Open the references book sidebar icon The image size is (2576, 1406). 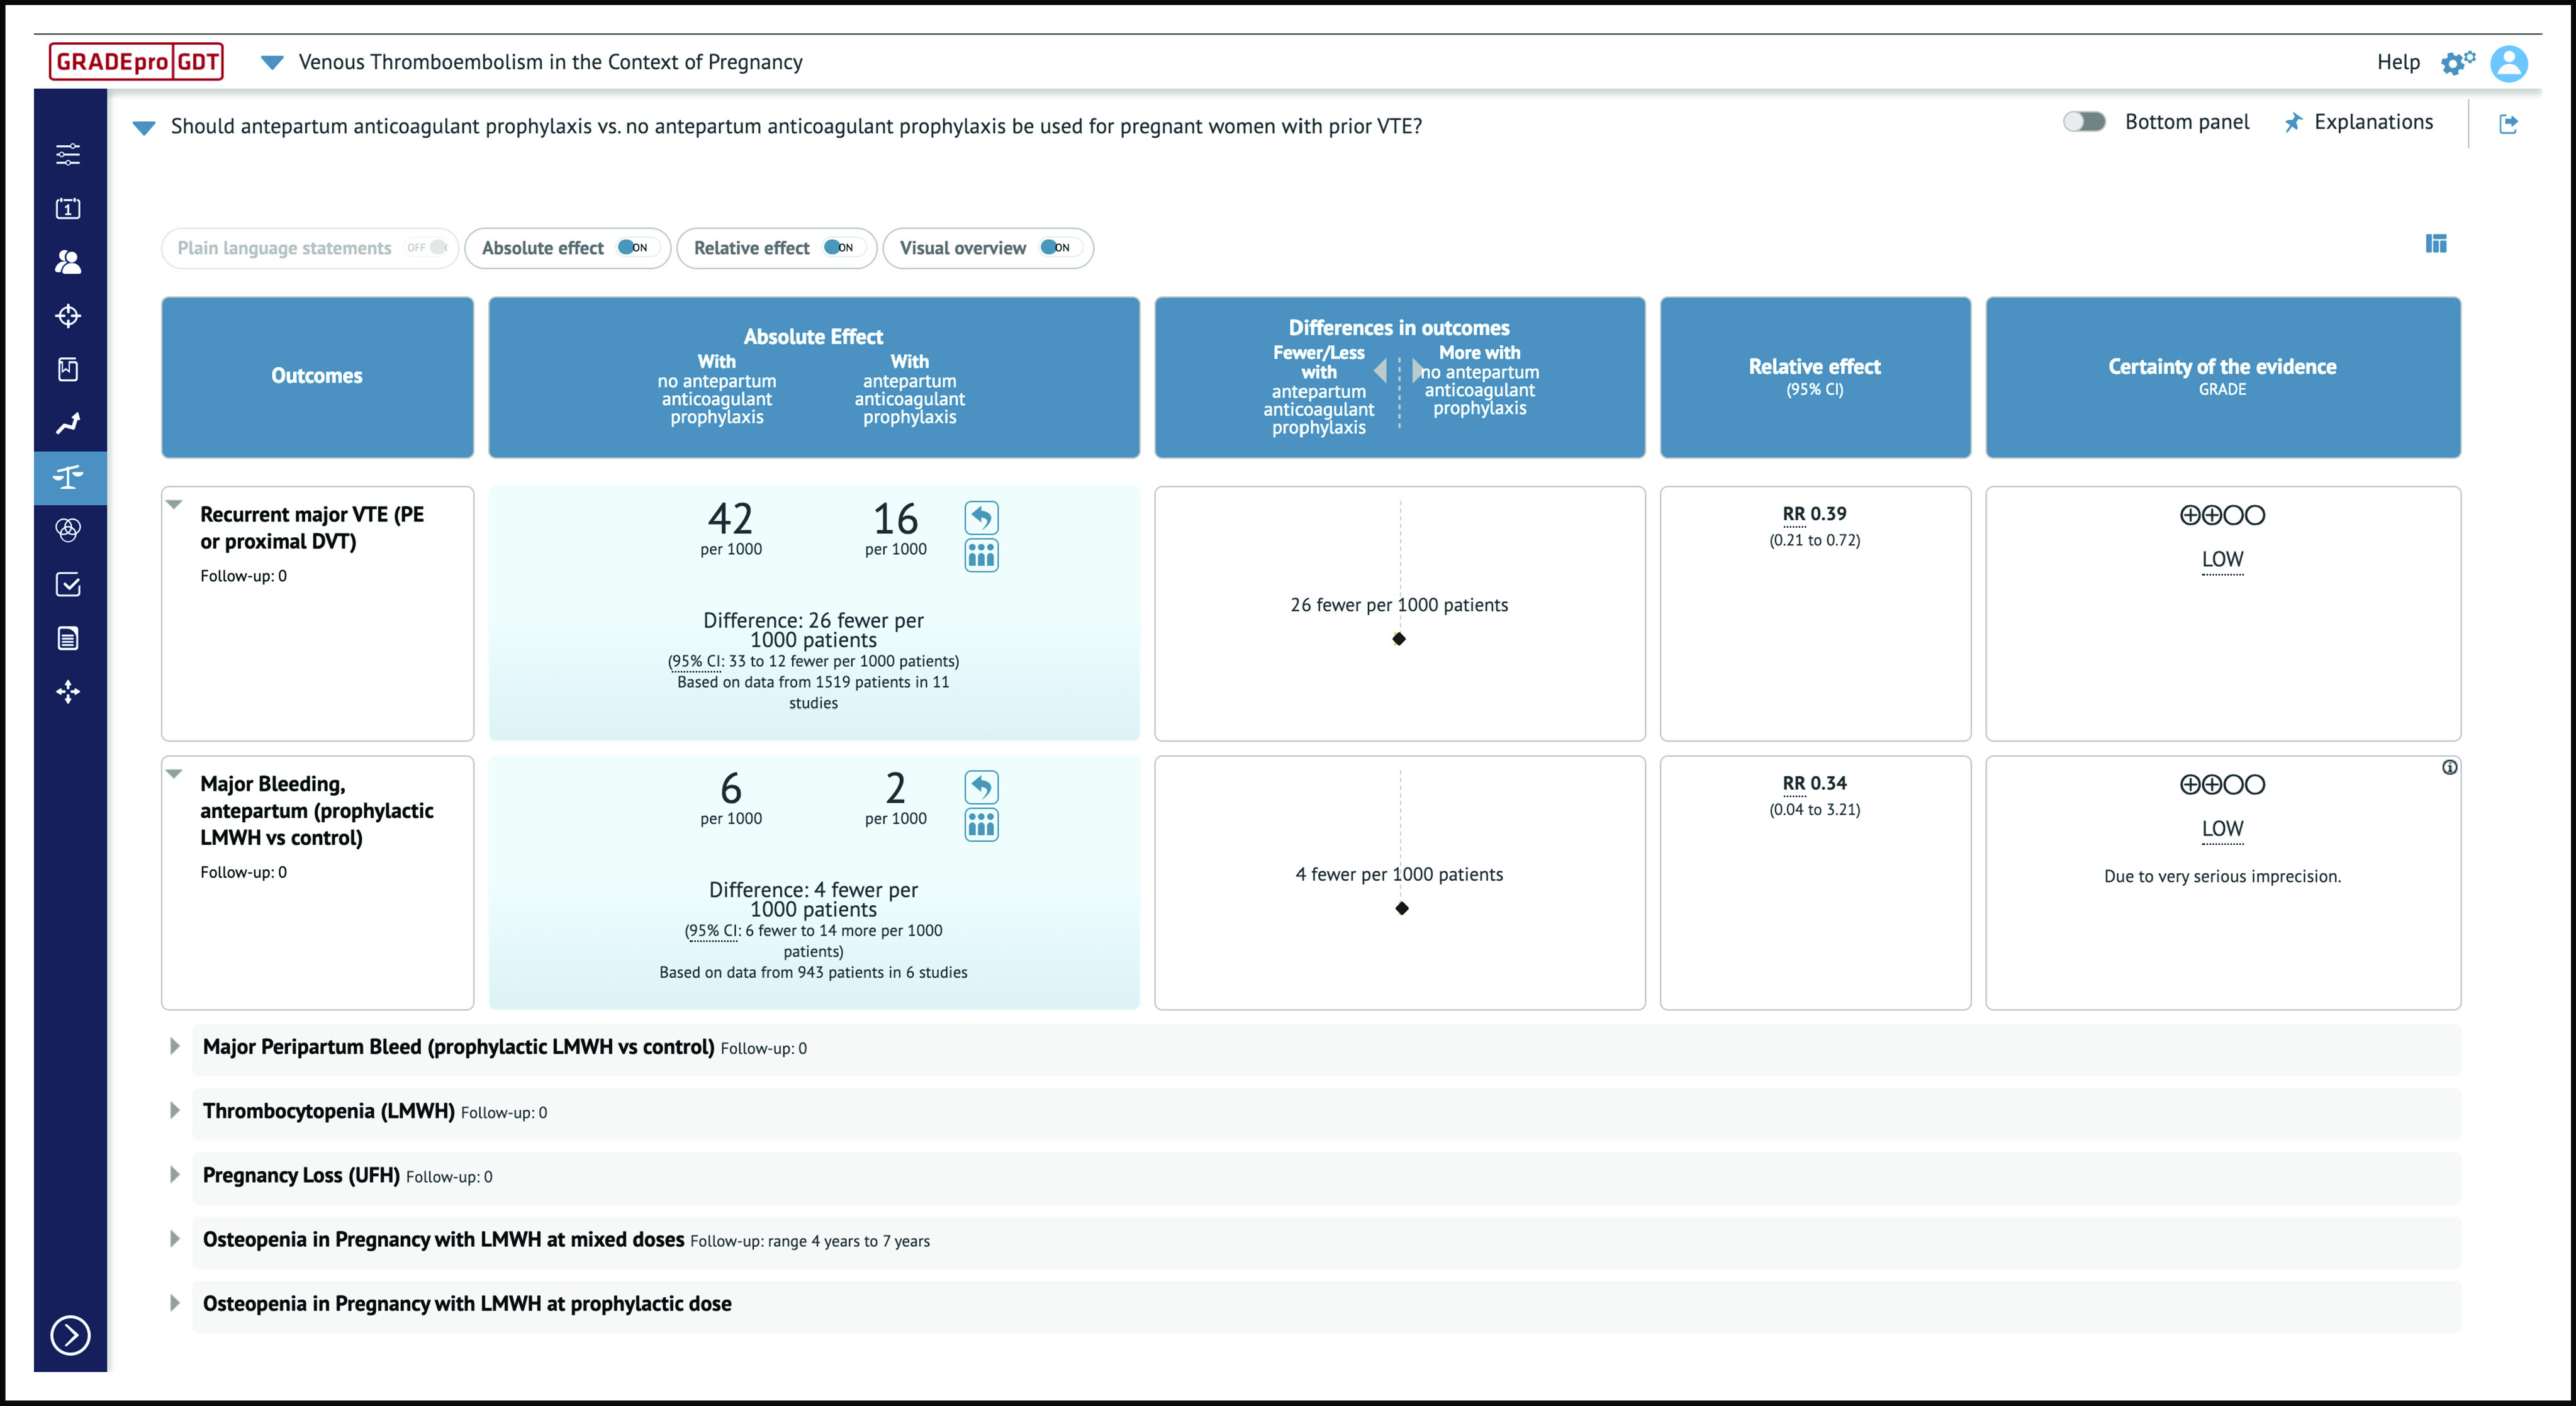68,370
